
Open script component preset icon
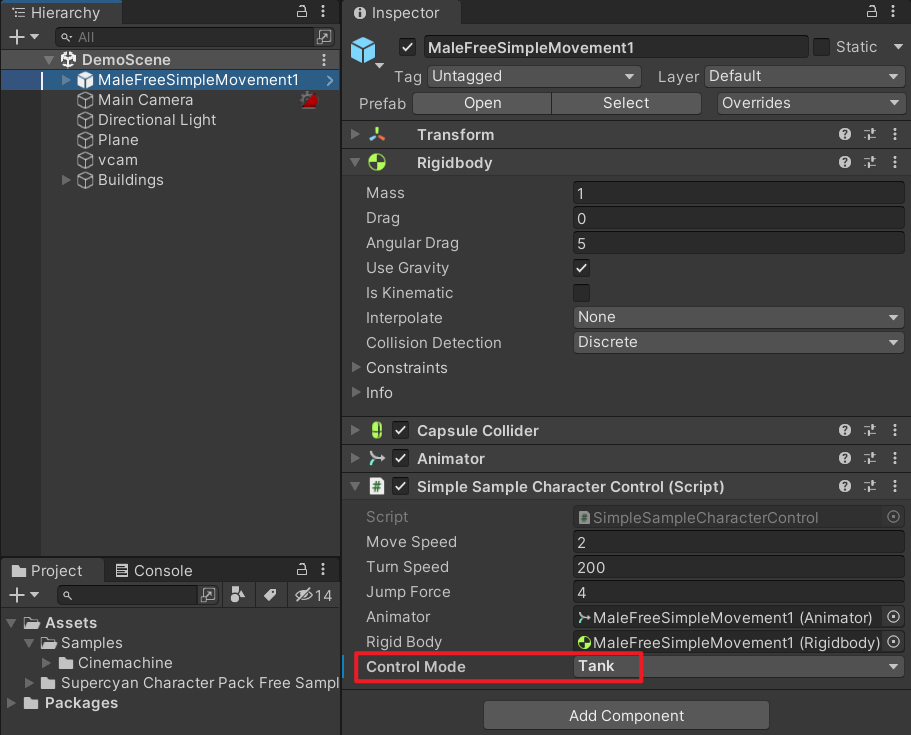pos(870,486)
